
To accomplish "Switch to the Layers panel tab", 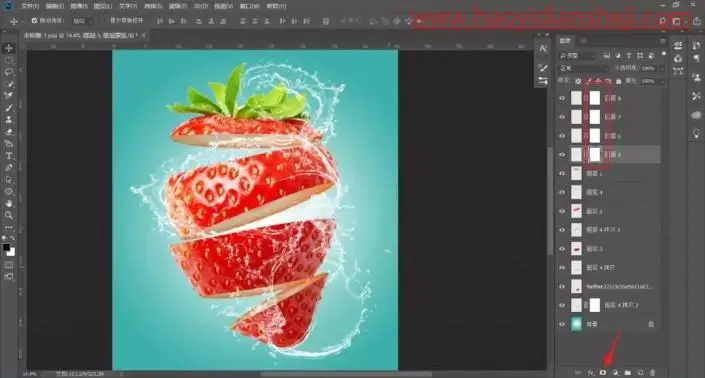I will [565, 41].
